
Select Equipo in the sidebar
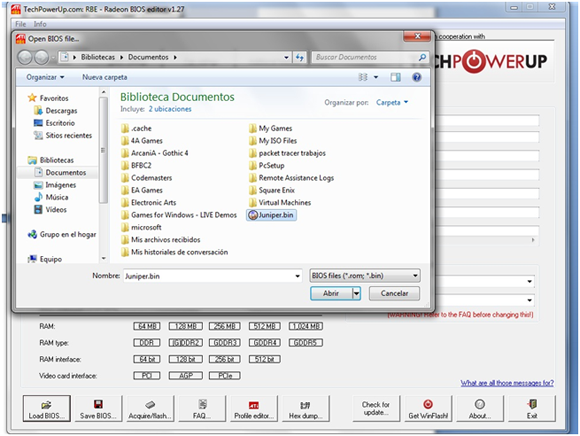(45, 259)
